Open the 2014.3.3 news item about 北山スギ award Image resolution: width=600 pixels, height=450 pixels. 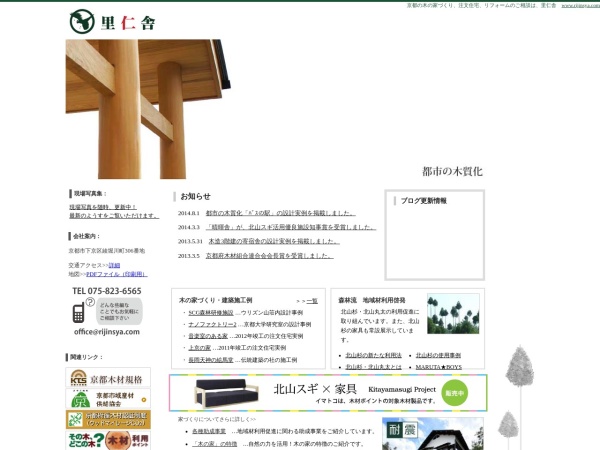point(291,227)
